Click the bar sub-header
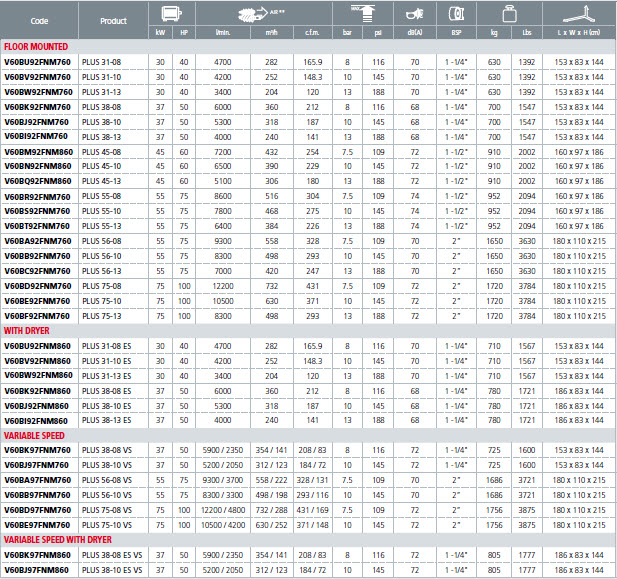Viewport: 617px width, 579px height. (347, 33)
